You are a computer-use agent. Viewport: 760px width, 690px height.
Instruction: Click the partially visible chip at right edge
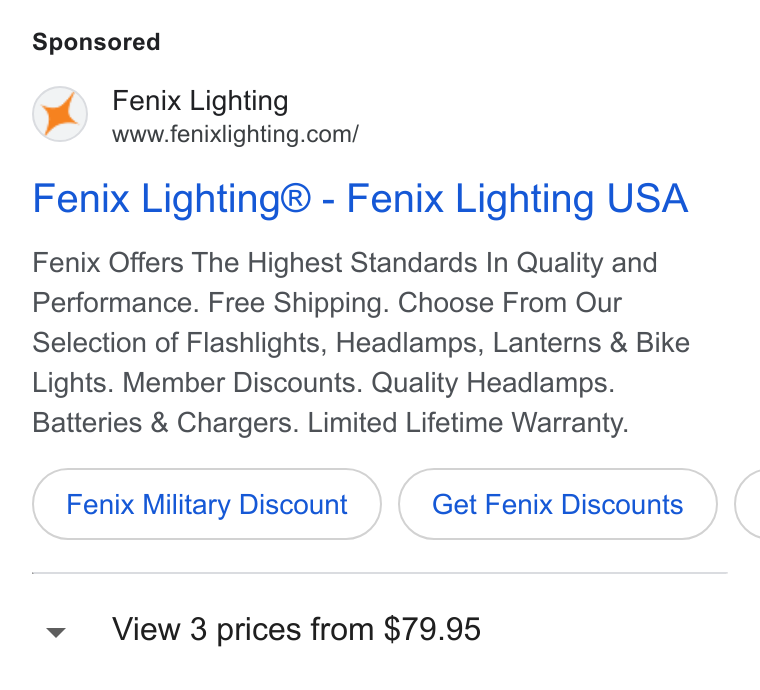pos(748,504)
